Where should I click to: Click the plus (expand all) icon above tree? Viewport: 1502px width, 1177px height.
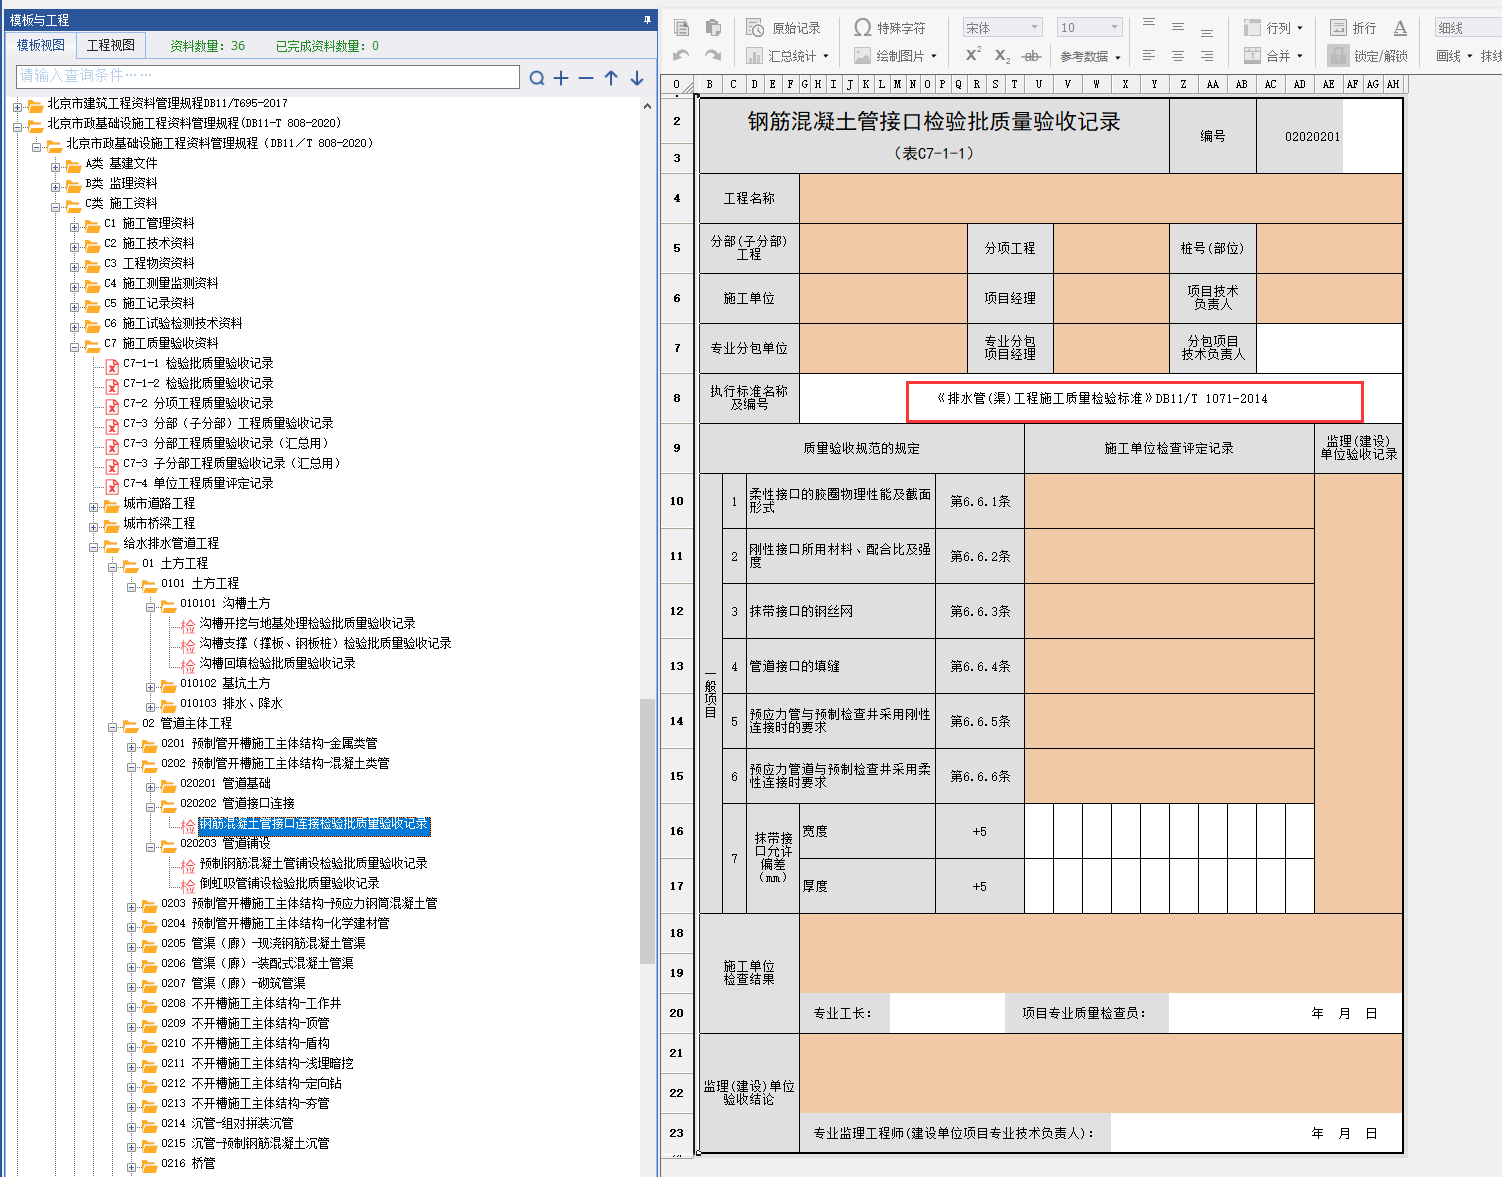561,78
